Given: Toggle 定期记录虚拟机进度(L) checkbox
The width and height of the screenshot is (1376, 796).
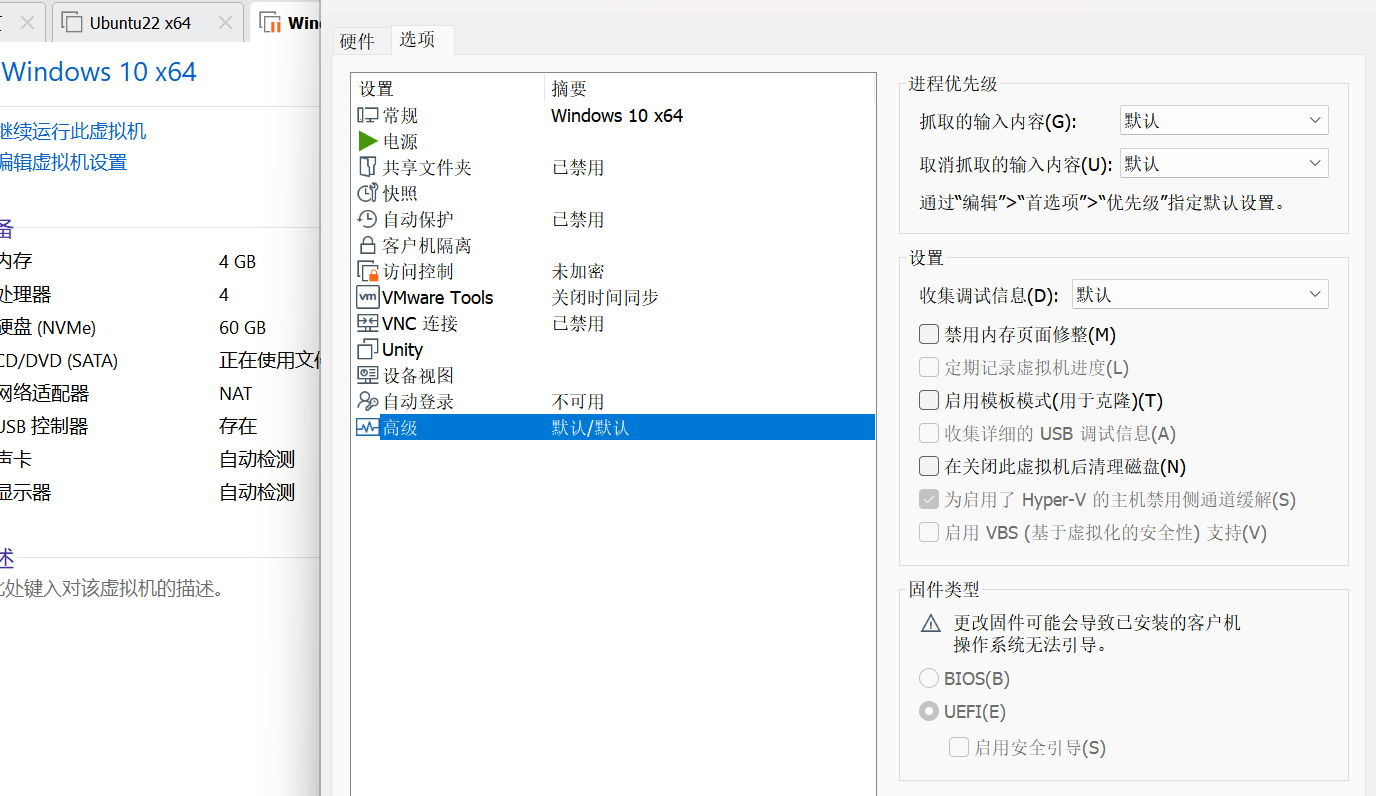Looking at the screenshot, I should [929, 367].
